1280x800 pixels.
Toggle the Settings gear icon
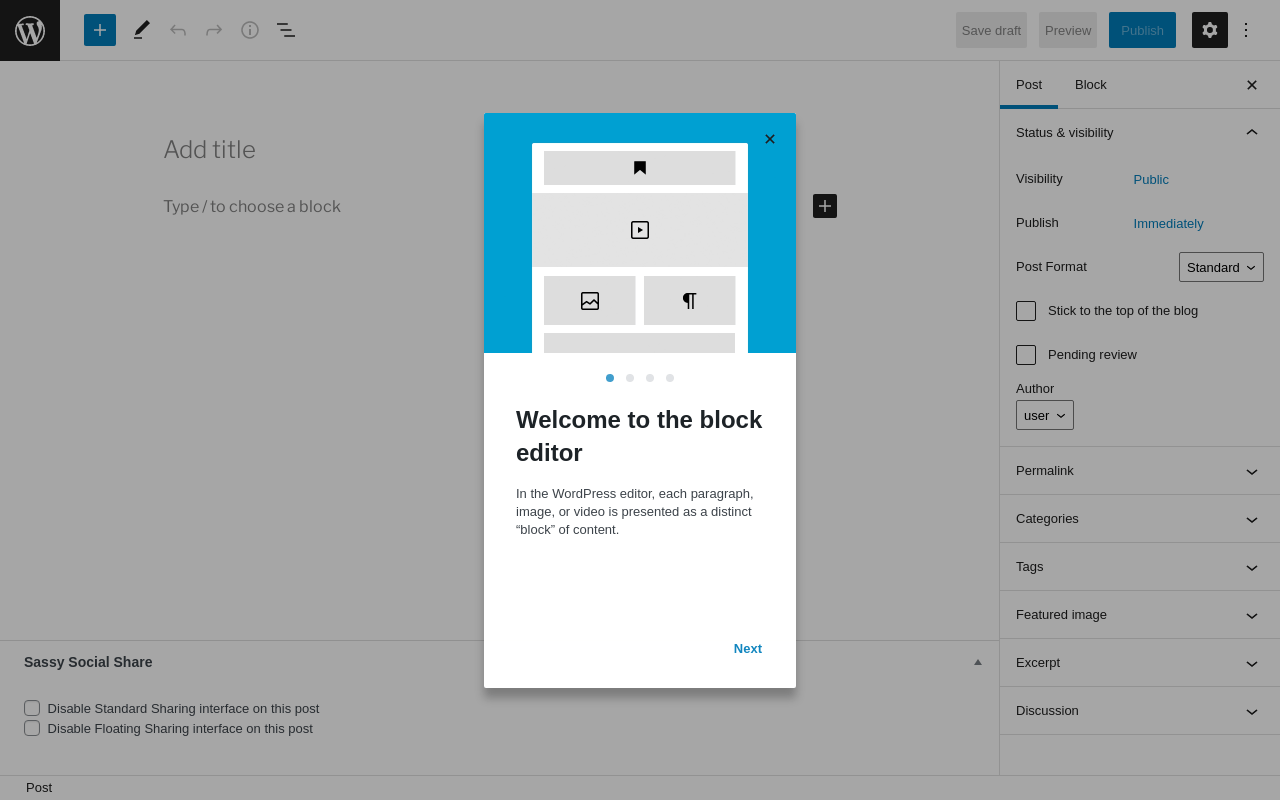1210,30
